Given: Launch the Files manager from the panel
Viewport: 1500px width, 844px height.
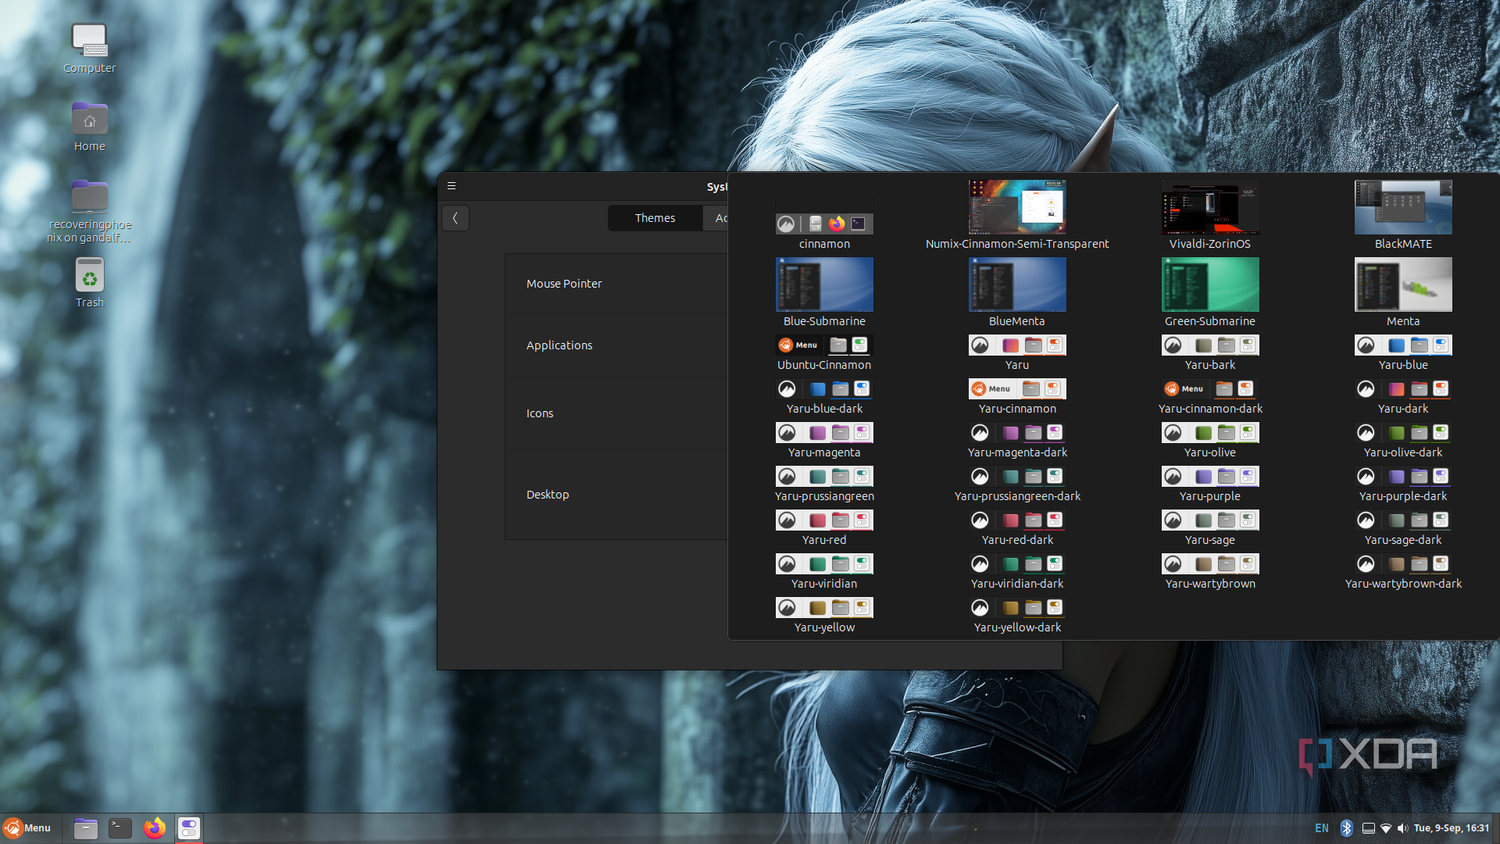Looking at the screenshot, I should [x=85, y=828].
